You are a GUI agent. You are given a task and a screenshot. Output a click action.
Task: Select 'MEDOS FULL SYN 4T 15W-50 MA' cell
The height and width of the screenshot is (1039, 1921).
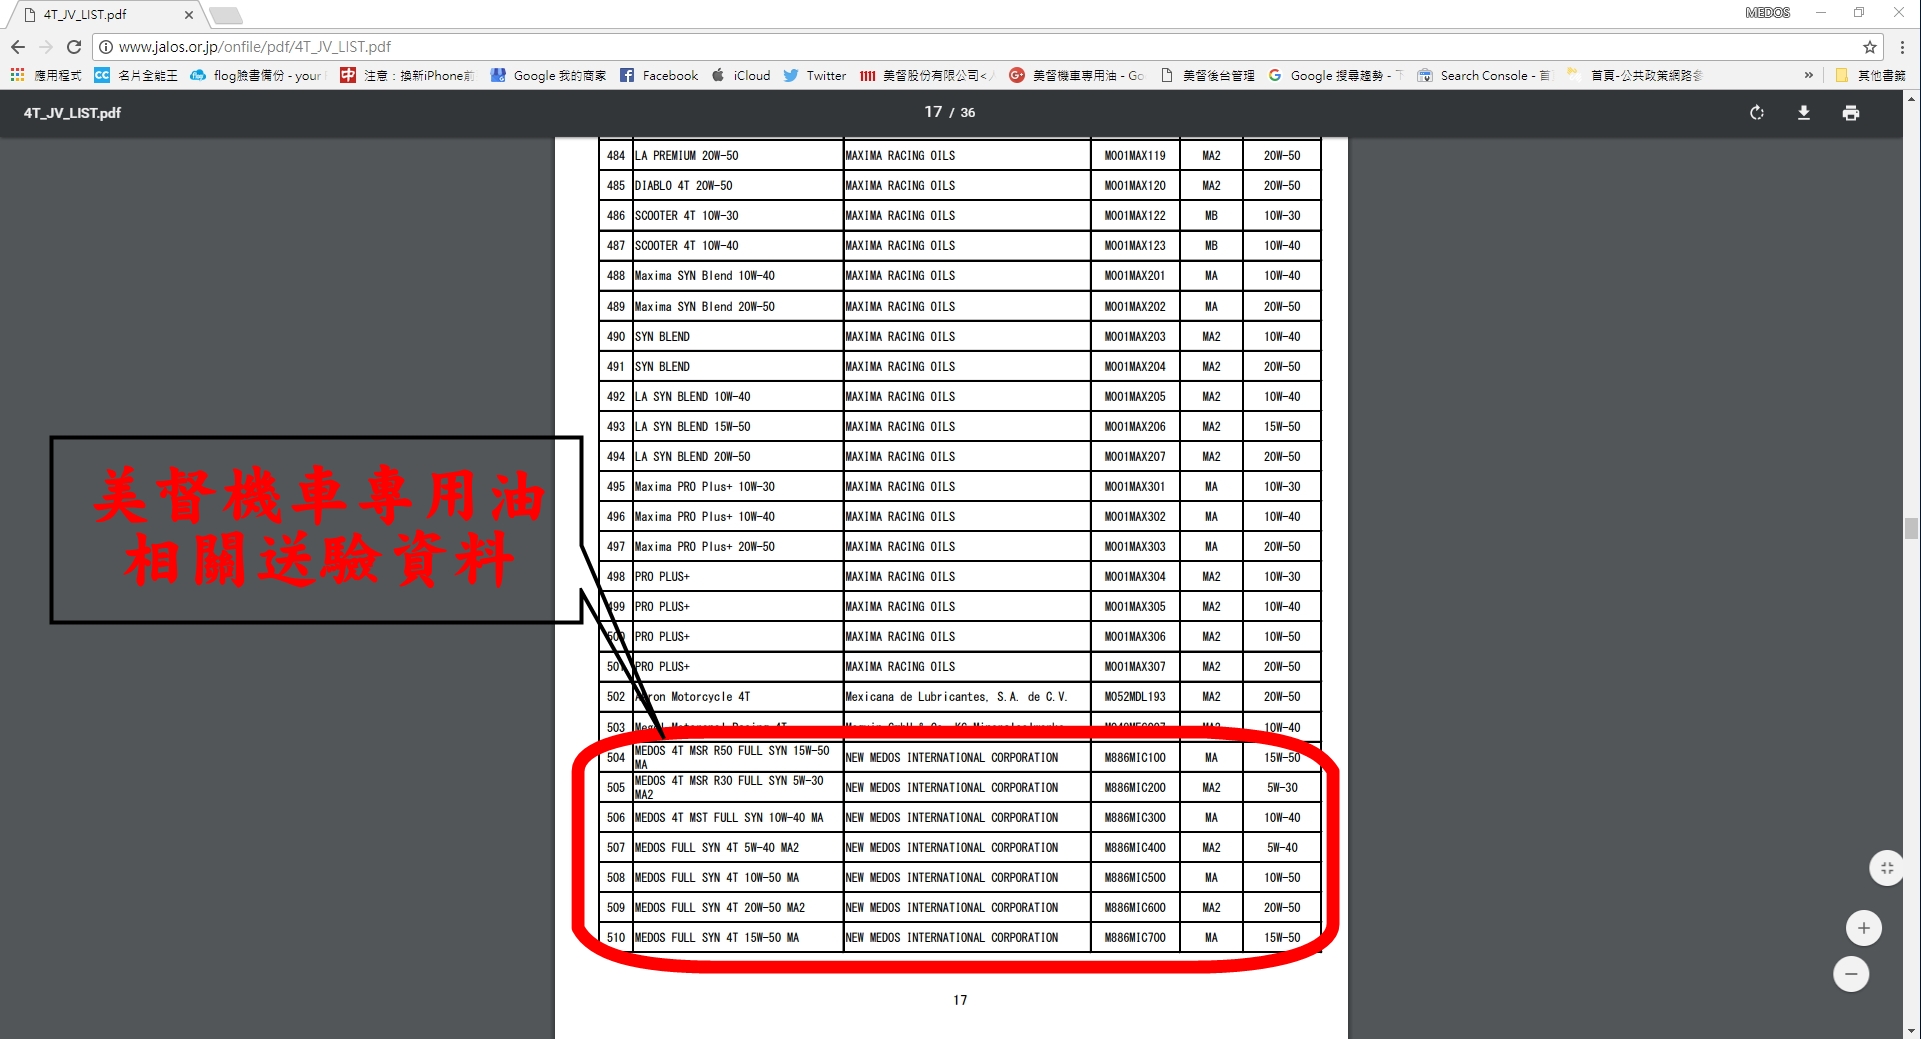tap(738, 938)
